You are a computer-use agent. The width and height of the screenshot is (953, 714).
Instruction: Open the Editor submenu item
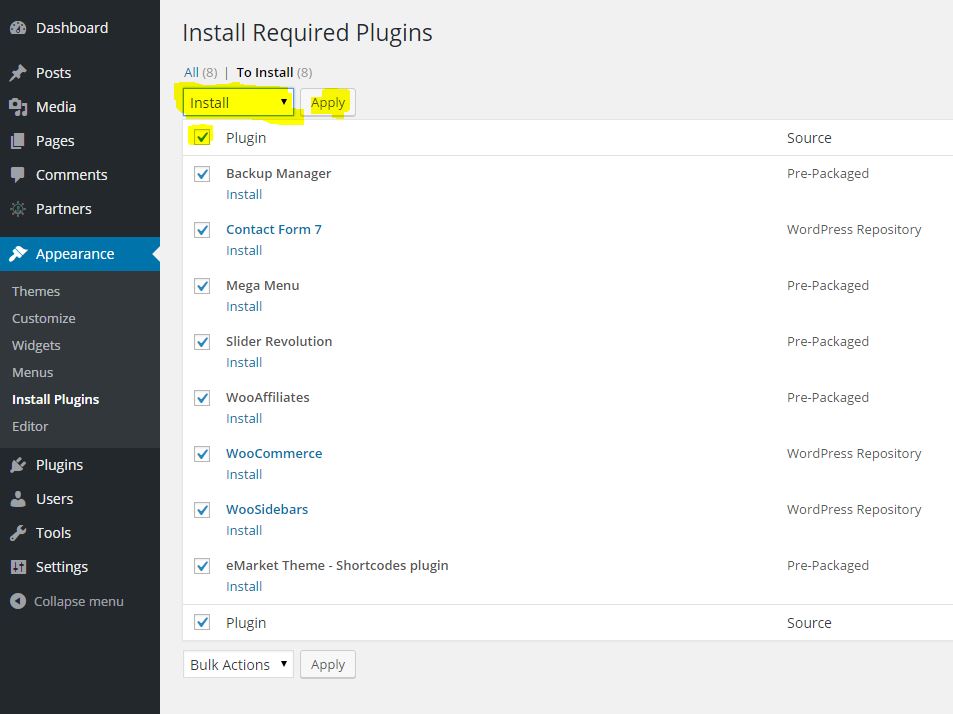(30, 427)
